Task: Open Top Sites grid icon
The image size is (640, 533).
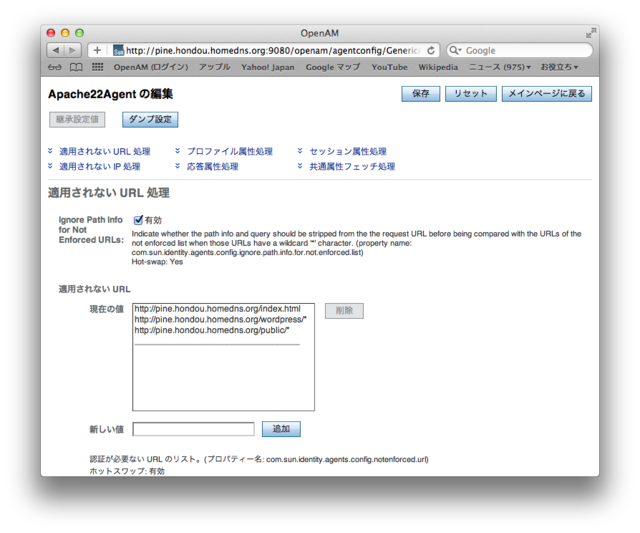Action: (x=97, y=67)
